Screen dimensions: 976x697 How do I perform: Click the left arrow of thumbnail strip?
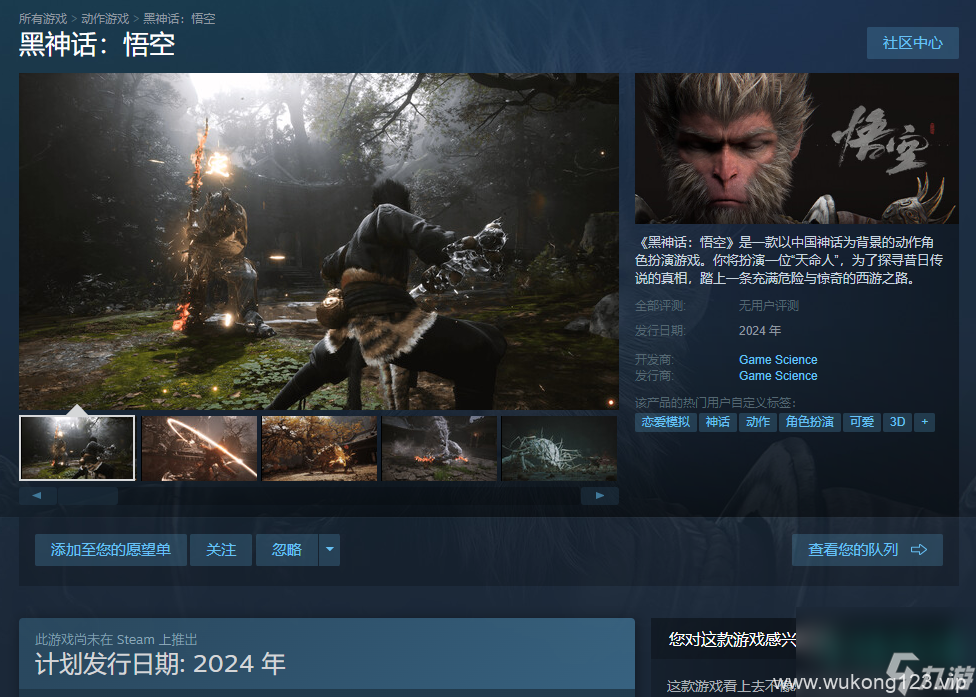(37, 495)
